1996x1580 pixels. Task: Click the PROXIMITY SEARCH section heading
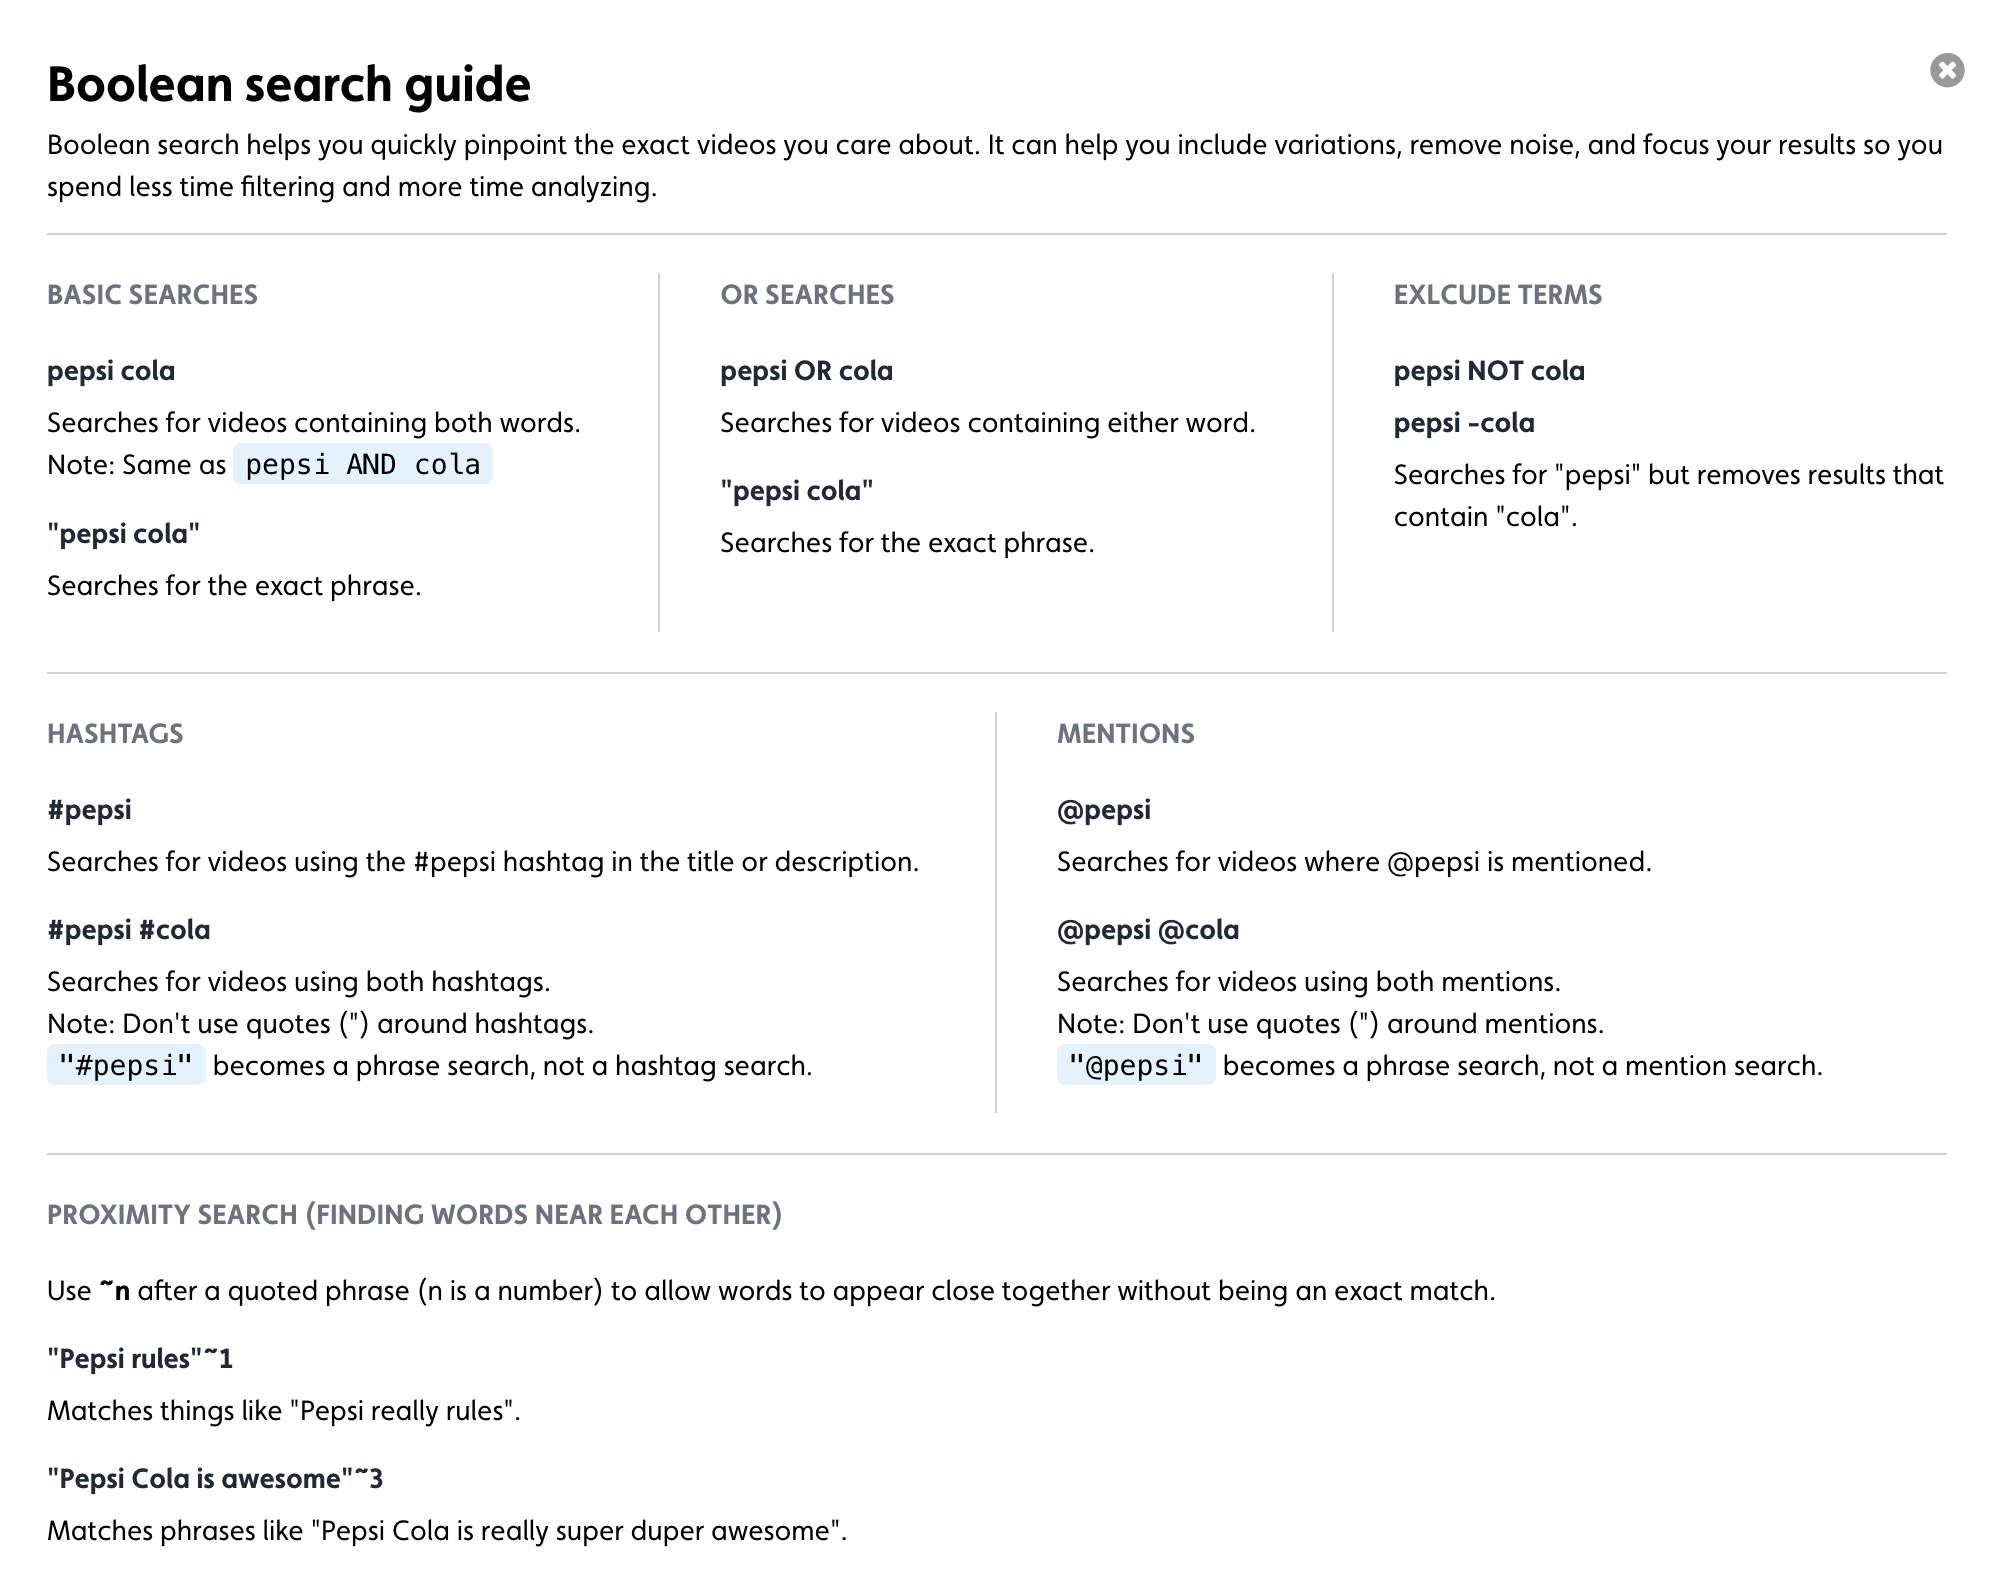414,1215
